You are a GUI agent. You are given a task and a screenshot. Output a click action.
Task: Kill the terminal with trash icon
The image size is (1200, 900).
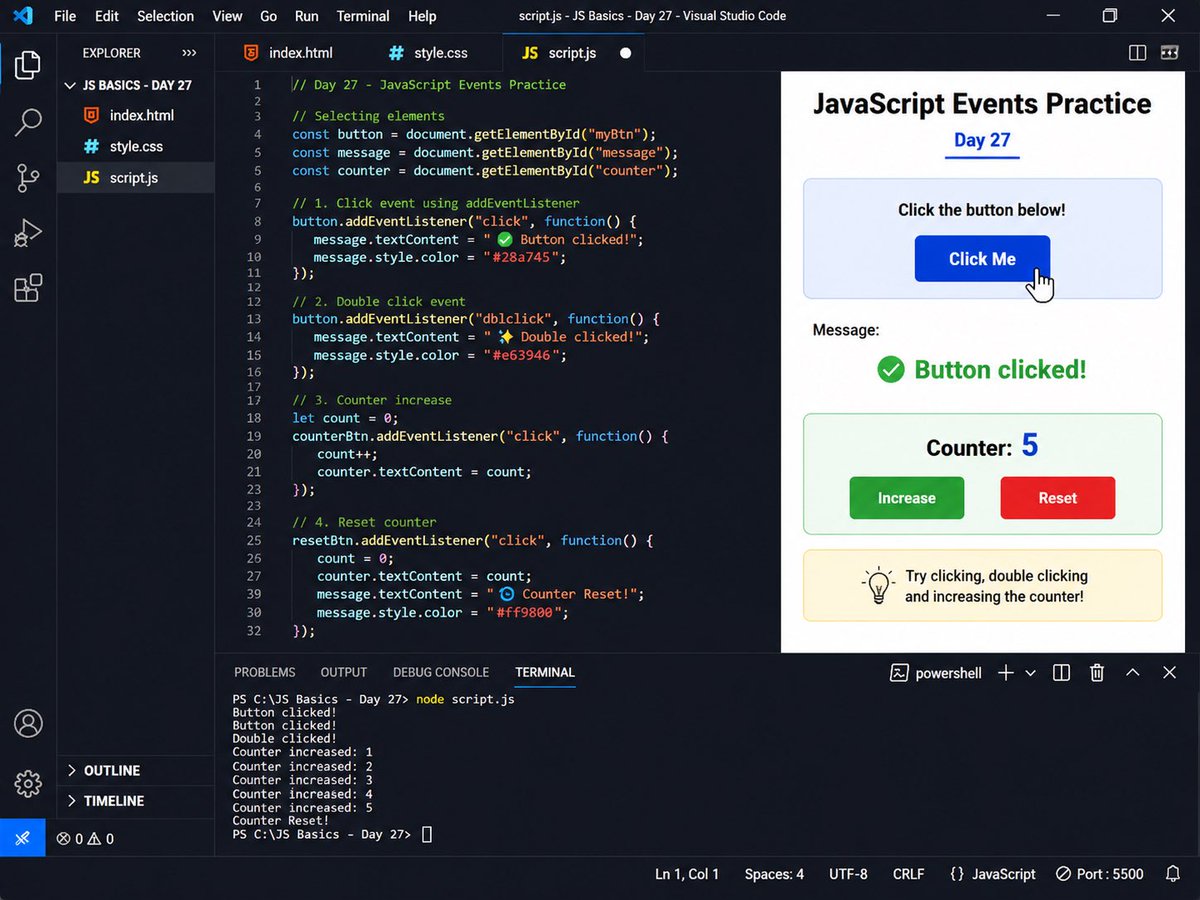pyautogui.click(x=1097, y=673)
